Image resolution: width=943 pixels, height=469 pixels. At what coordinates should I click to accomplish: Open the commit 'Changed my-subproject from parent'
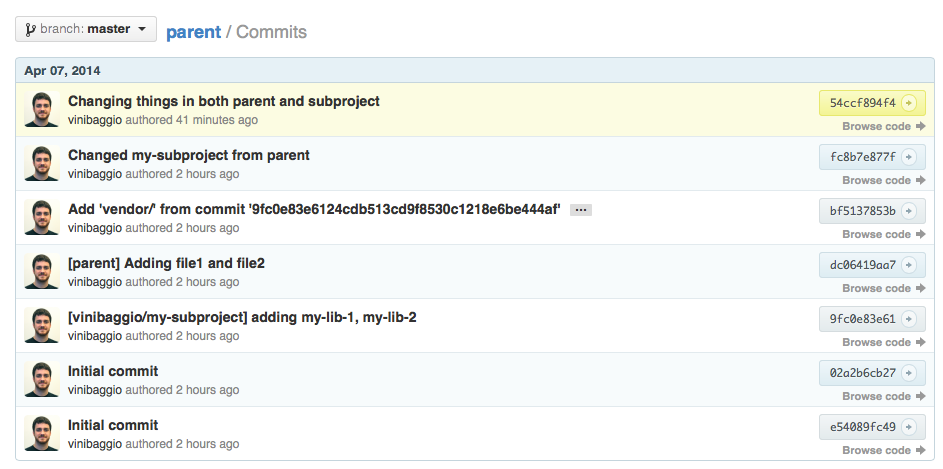point(189,155)
